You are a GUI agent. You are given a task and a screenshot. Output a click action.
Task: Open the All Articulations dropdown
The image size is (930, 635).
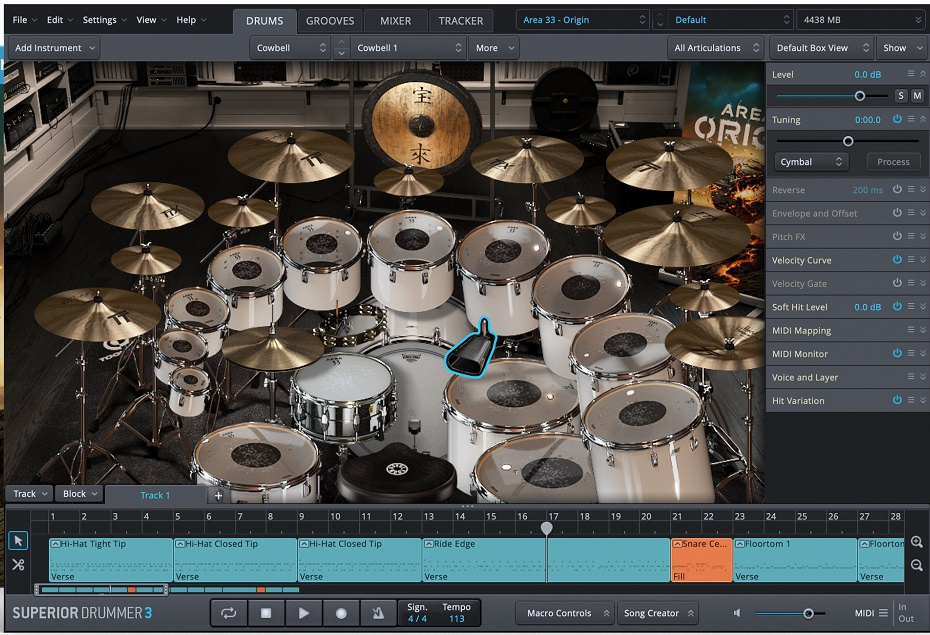coord(713,47)
